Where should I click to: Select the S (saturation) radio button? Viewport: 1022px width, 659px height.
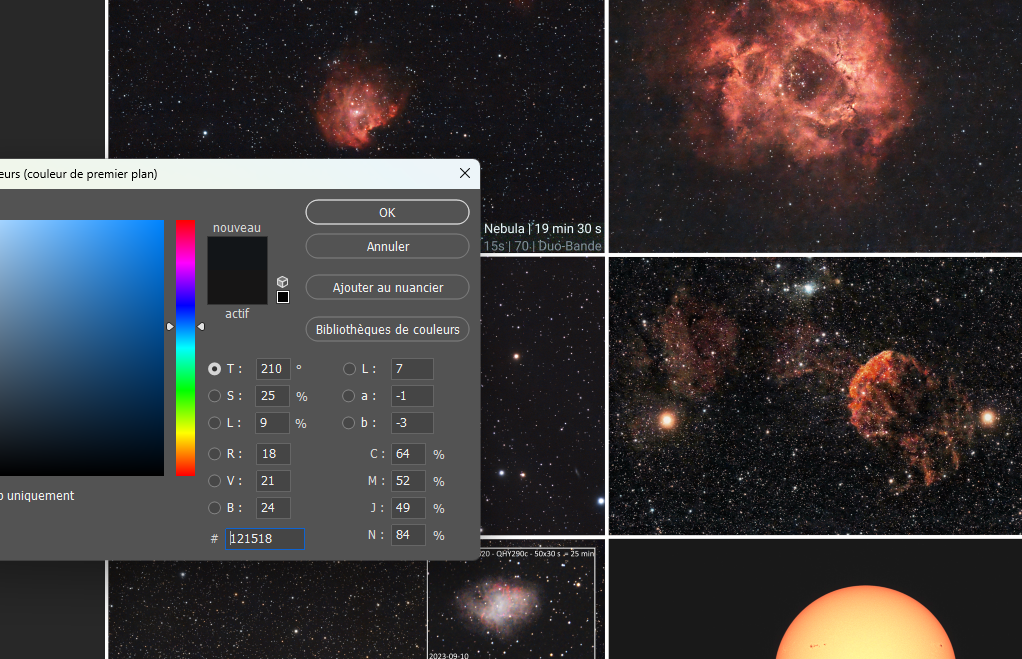click(214, 396)
